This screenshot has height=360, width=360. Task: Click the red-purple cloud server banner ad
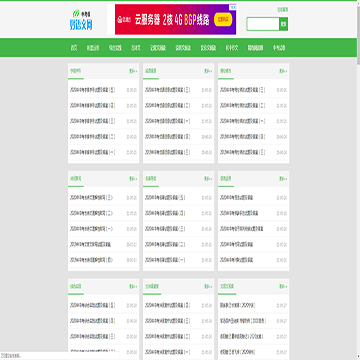(175, 19)
